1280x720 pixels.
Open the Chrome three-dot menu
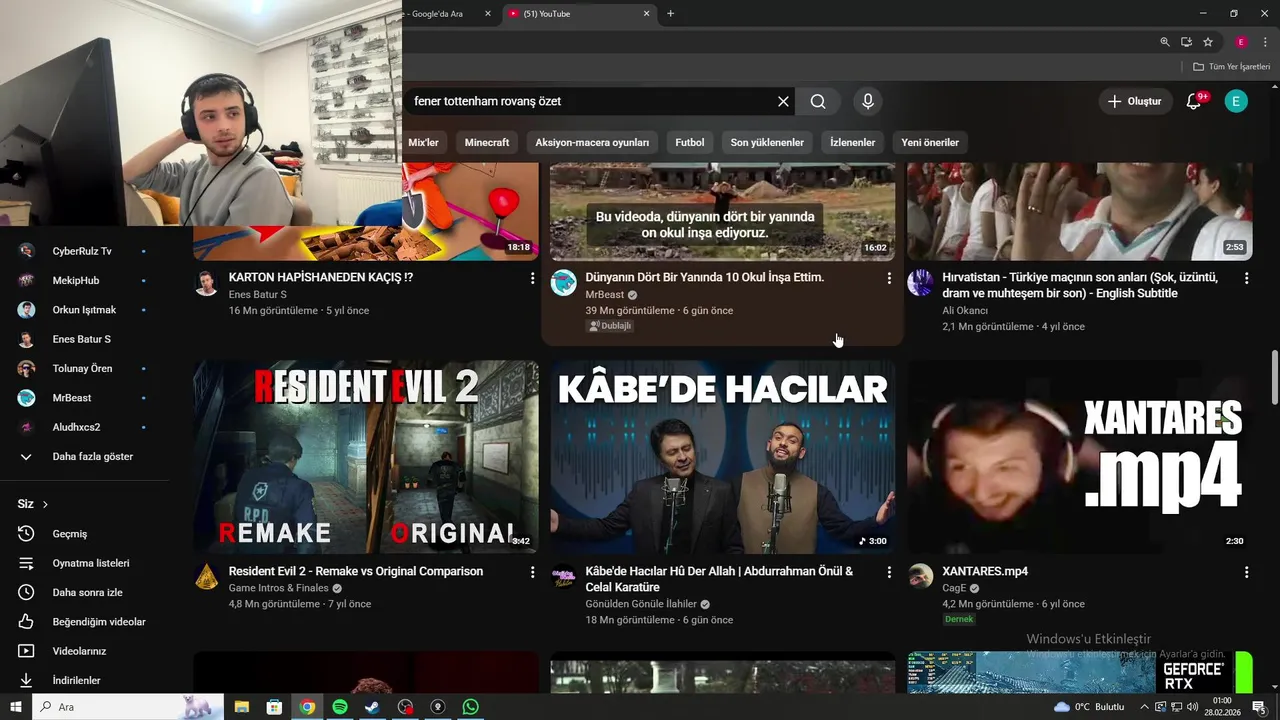coord(1265,42)
